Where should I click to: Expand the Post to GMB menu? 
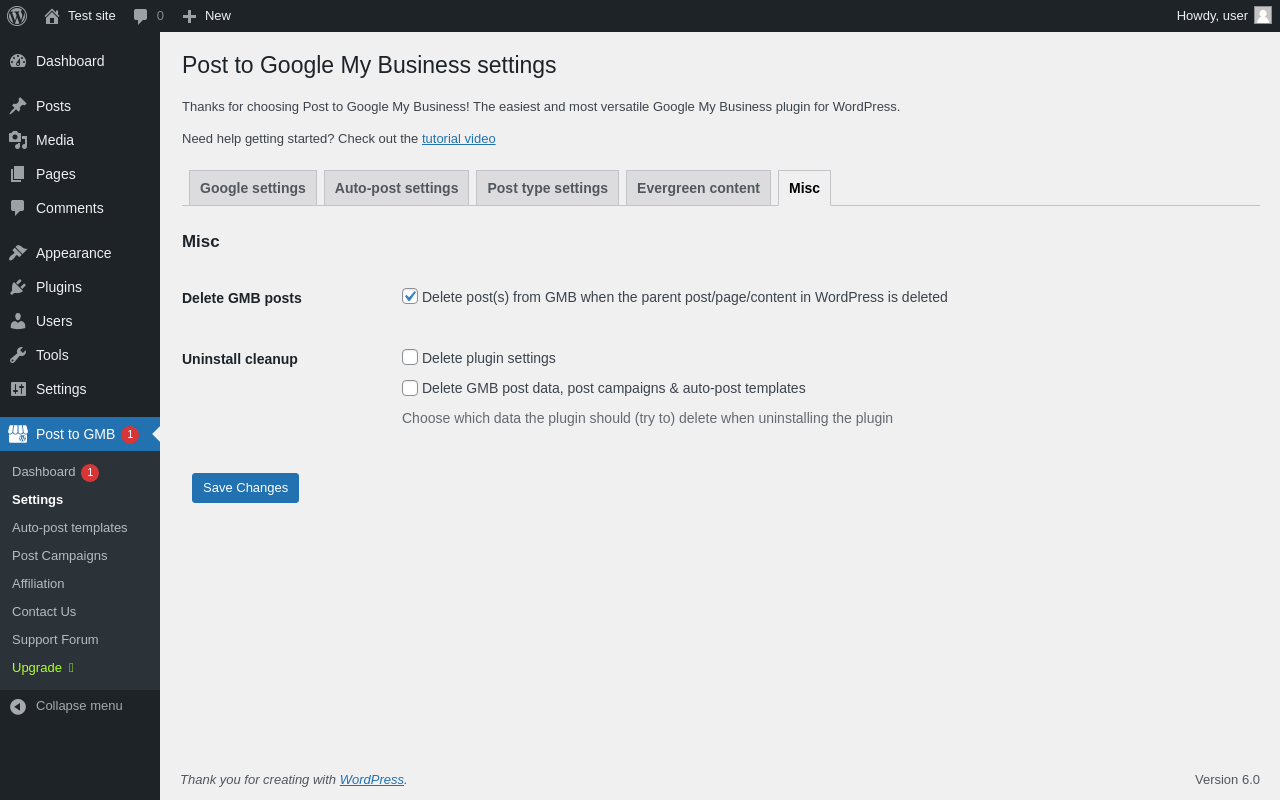(x=75, y=434)
